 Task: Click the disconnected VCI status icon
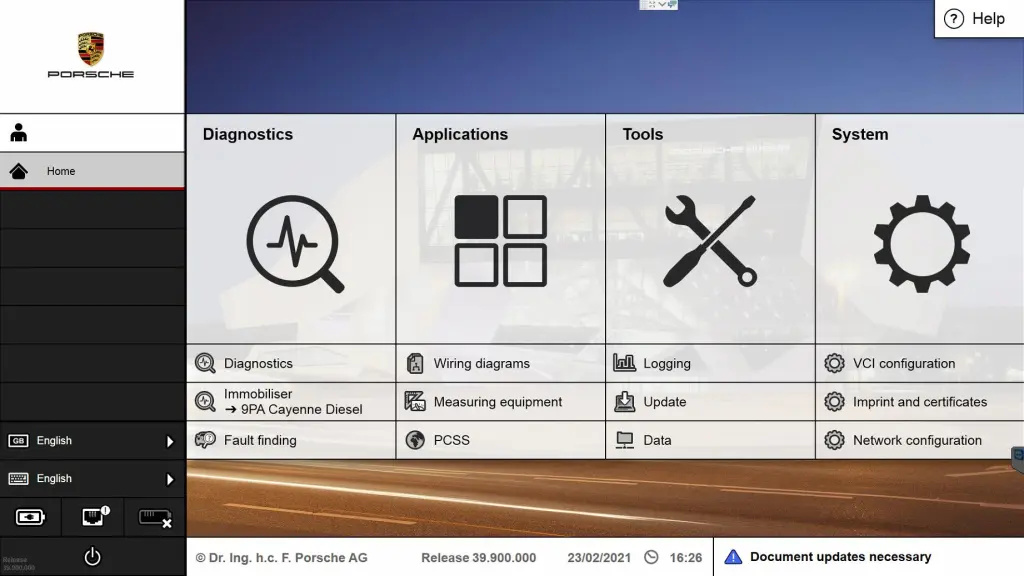point(154,517)
